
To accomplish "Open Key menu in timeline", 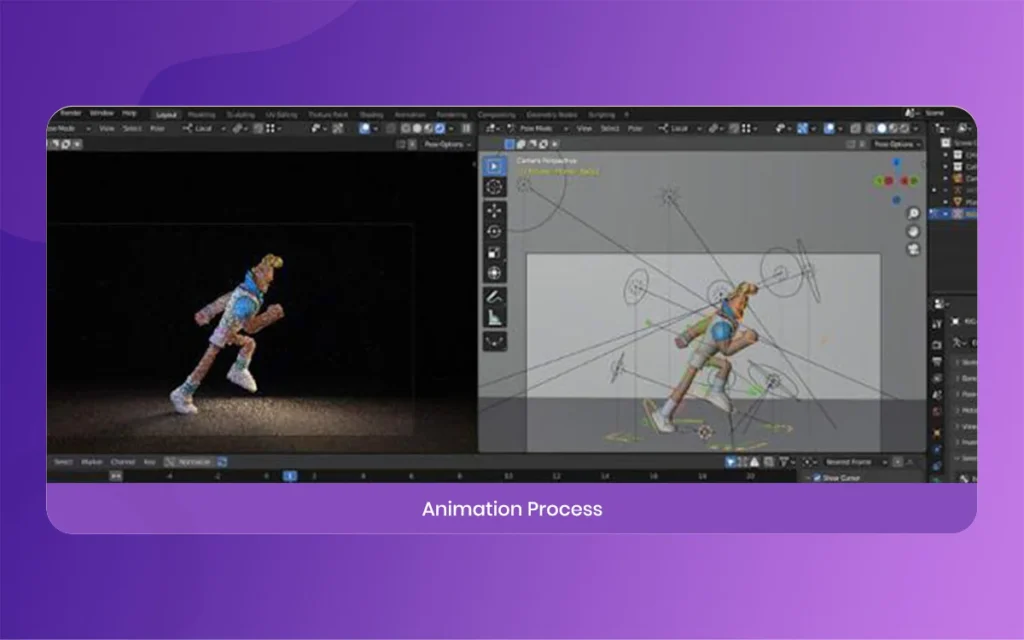I will point(150,462).
